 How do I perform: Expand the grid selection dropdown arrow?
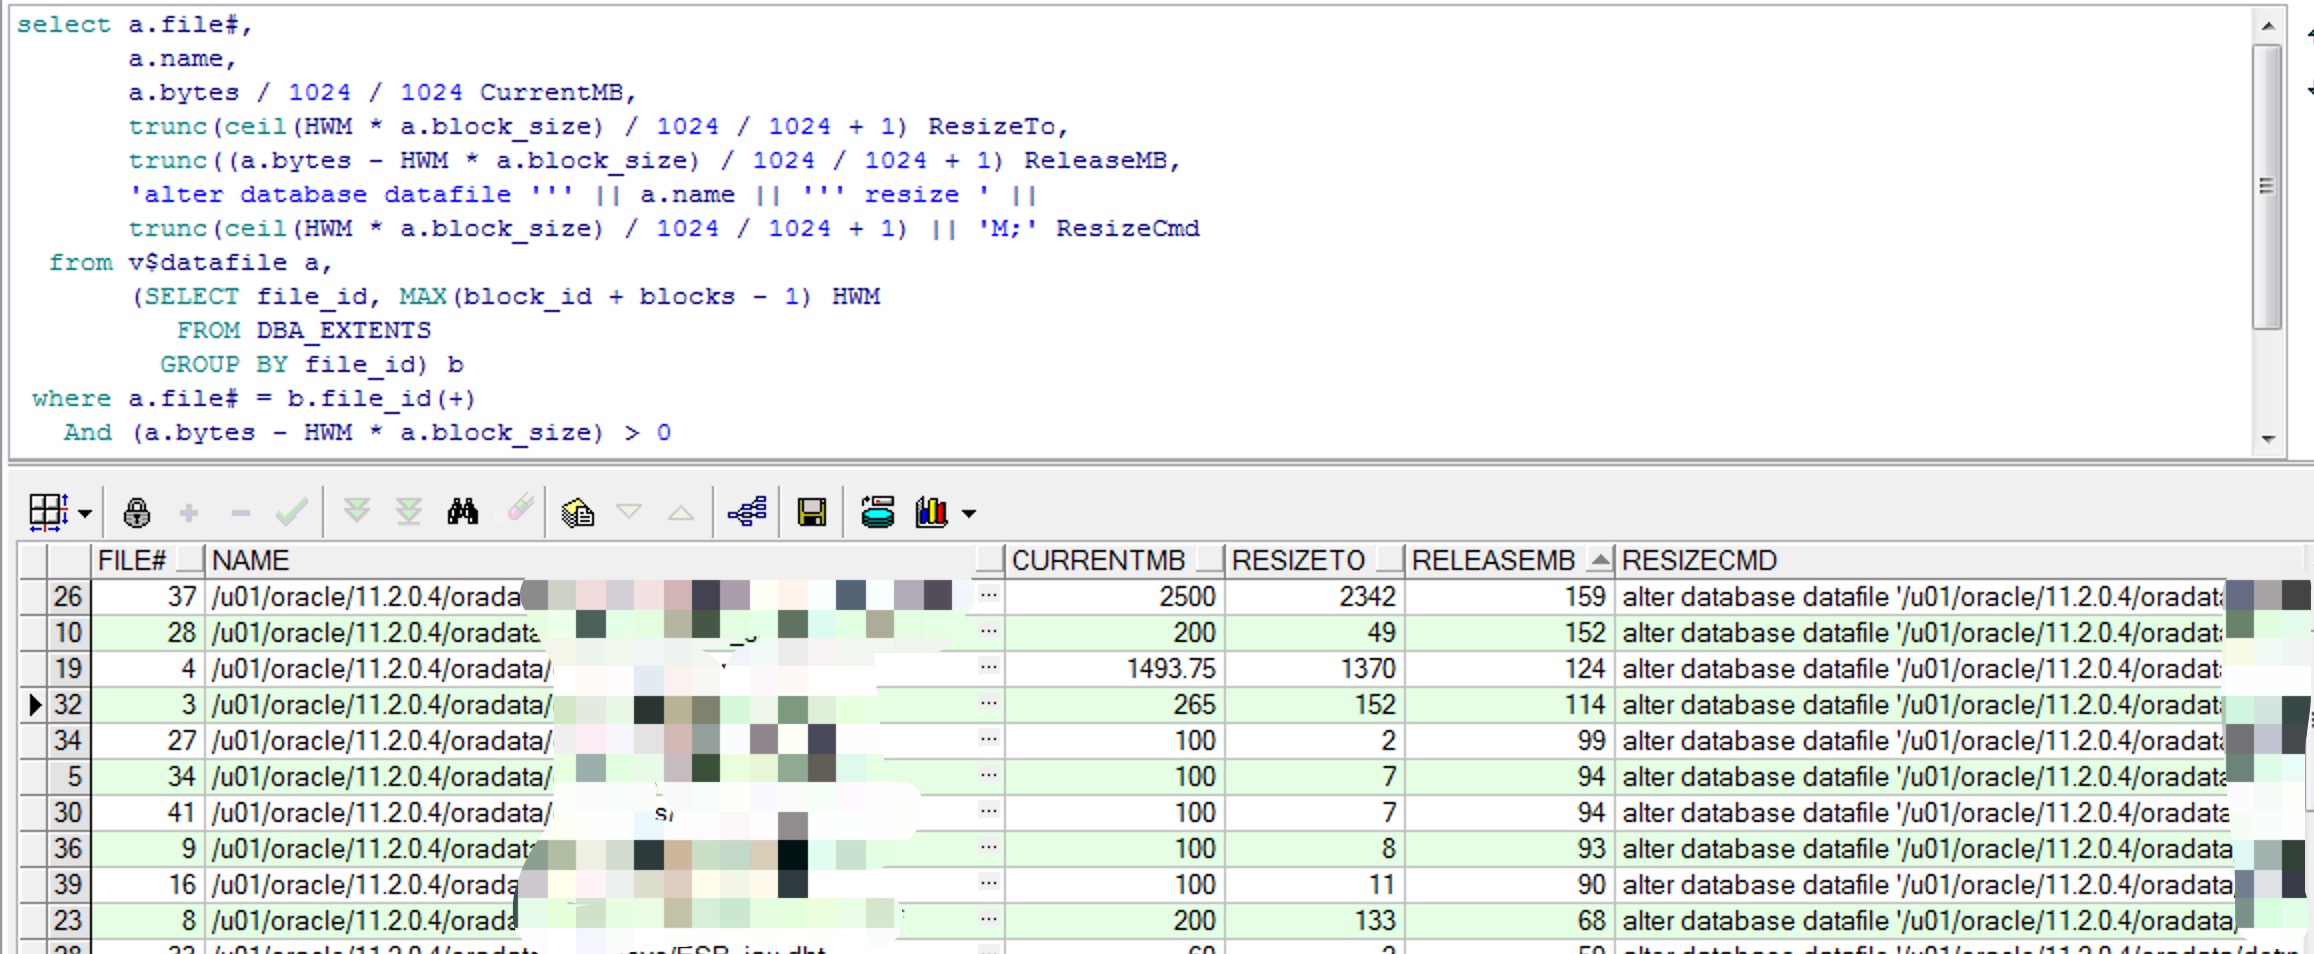[x=85, y=514]
